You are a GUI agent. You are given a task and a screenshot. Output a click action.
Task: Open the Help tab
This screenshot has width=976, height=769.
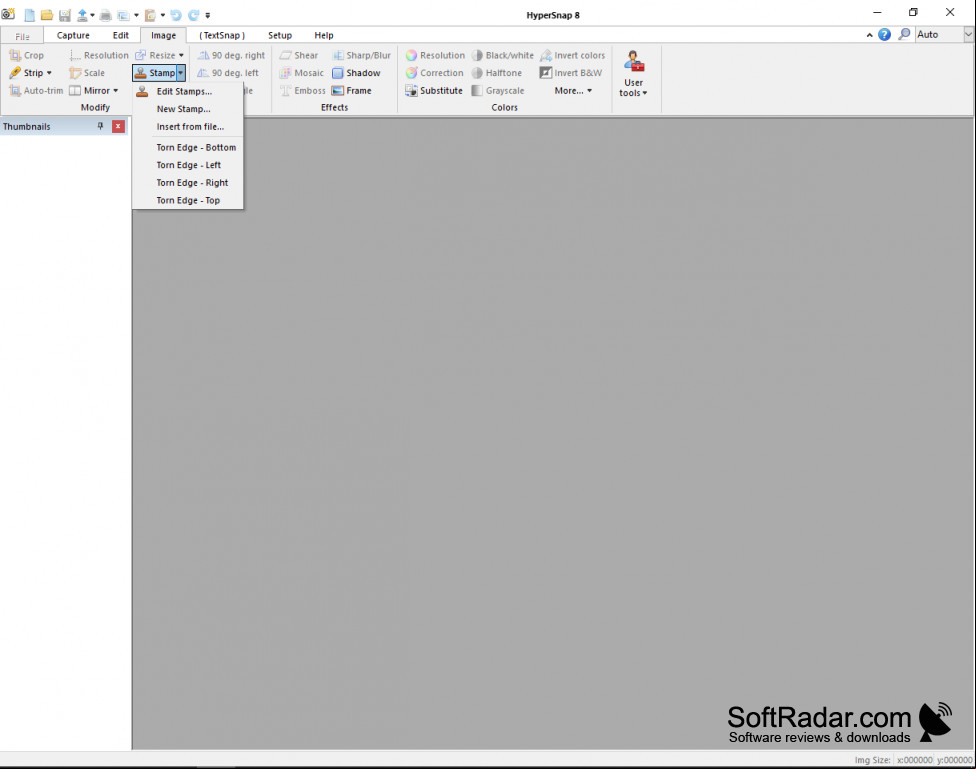pyautogui.click(x=324, y=35)
